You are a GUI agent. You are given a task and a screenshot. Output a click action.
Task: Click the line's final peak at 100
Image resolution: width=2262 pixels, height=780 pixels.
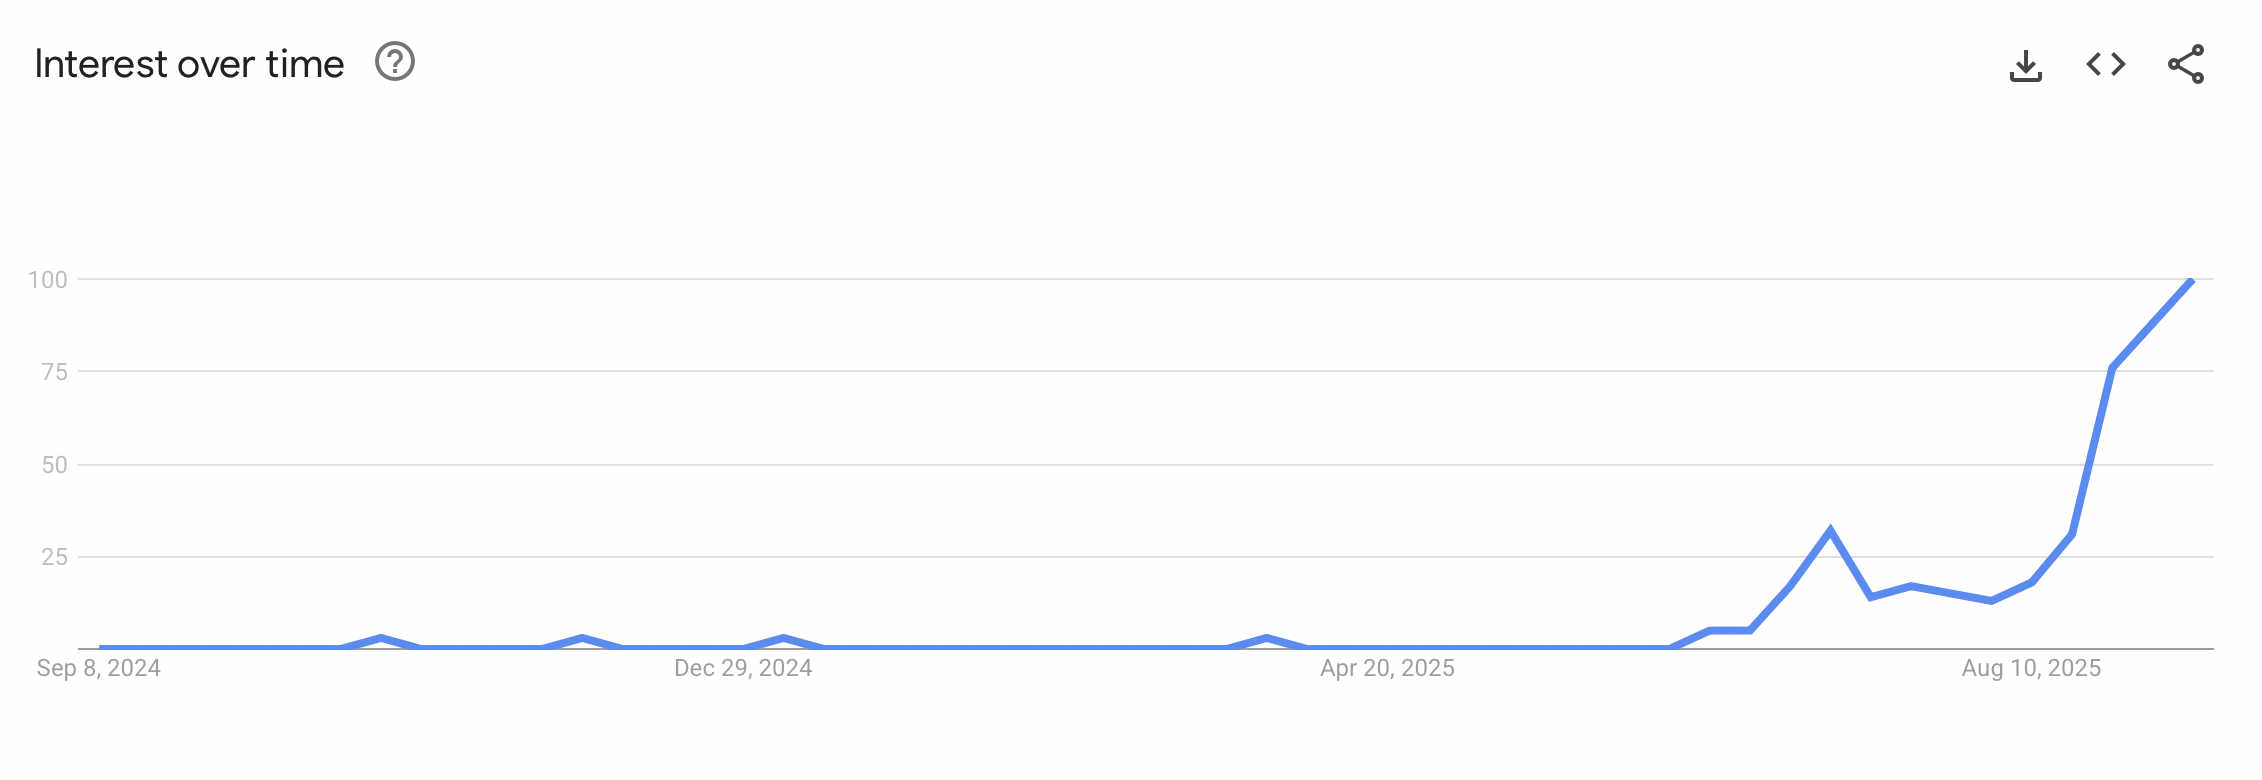(2190, 282)
